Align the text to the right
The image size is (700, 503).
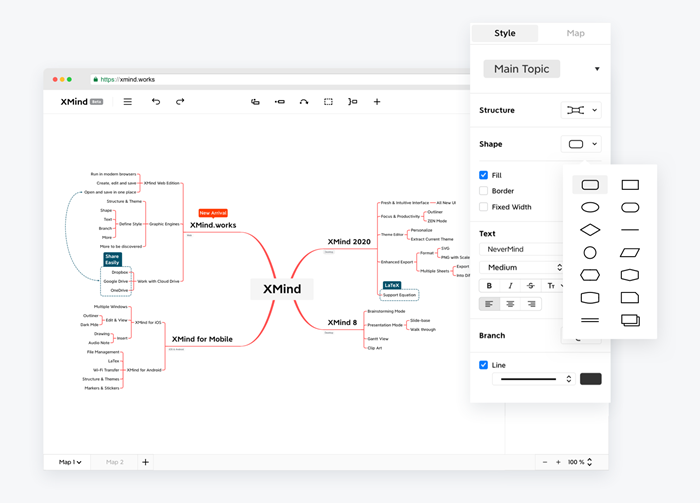coord(531,304)
